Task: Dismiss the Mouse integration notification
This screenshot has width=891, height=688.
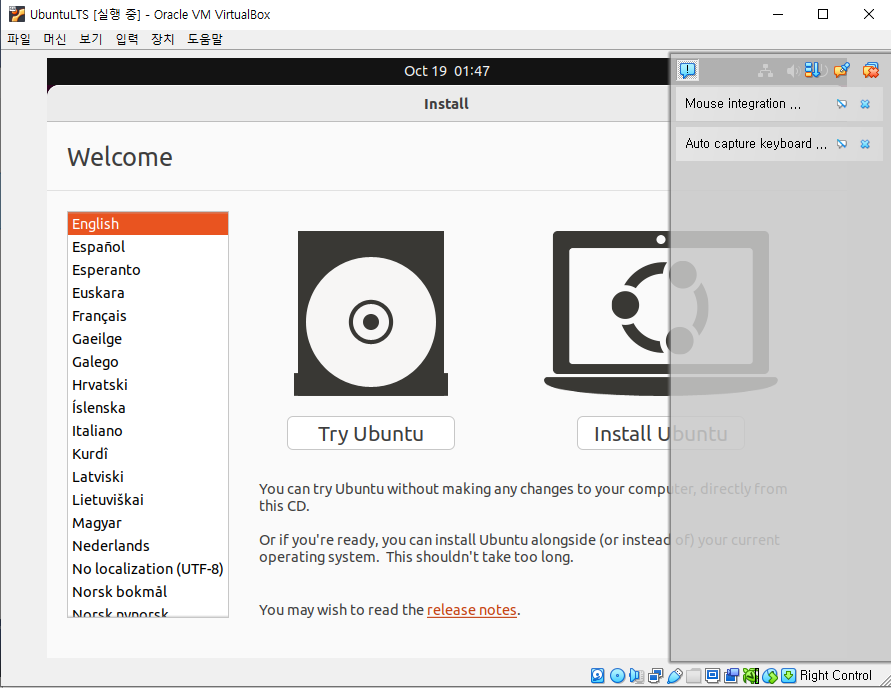Action: coord(865,104)
